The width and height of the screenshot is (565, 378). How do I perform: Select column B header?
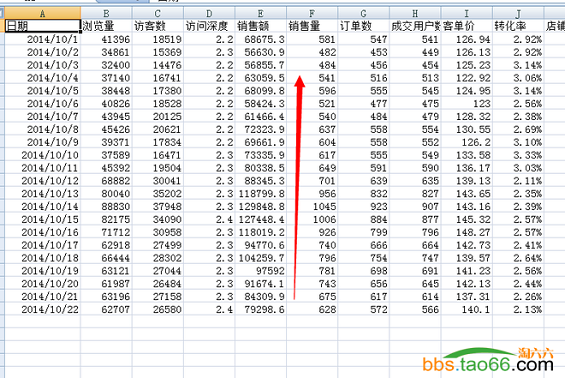click(x=106, y=13)
